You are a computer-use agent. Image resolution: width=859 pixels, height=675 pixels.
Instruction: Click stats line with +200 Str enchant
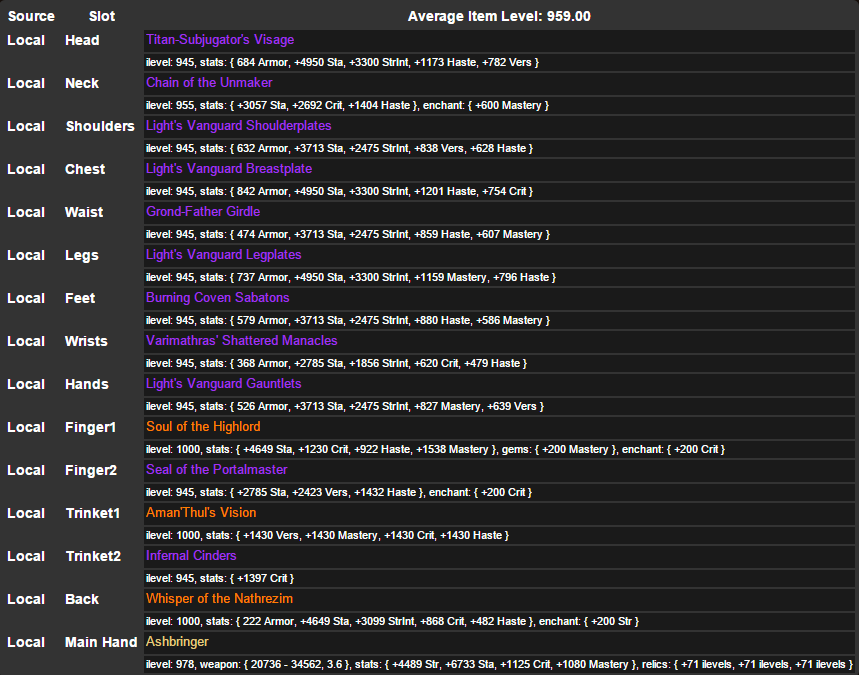click(392, 621)
